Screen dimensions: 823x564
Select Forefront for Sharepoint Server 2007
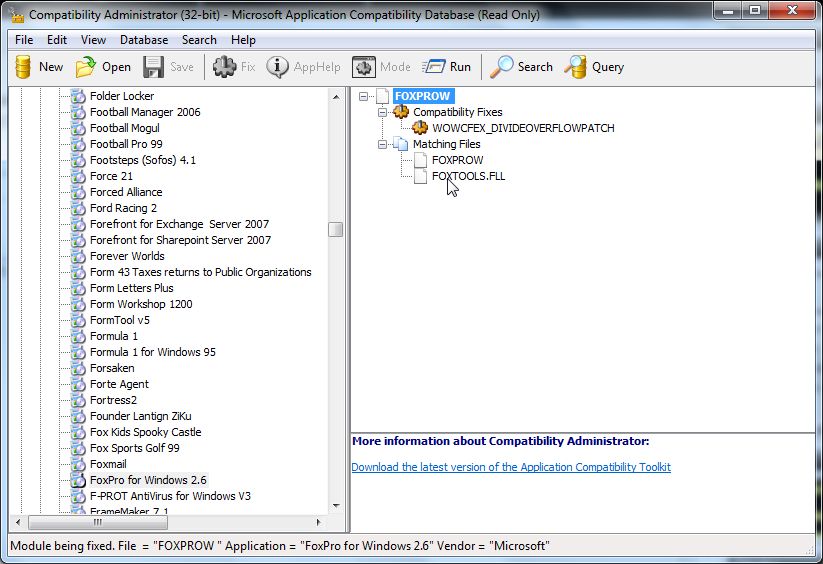[181, 240]
